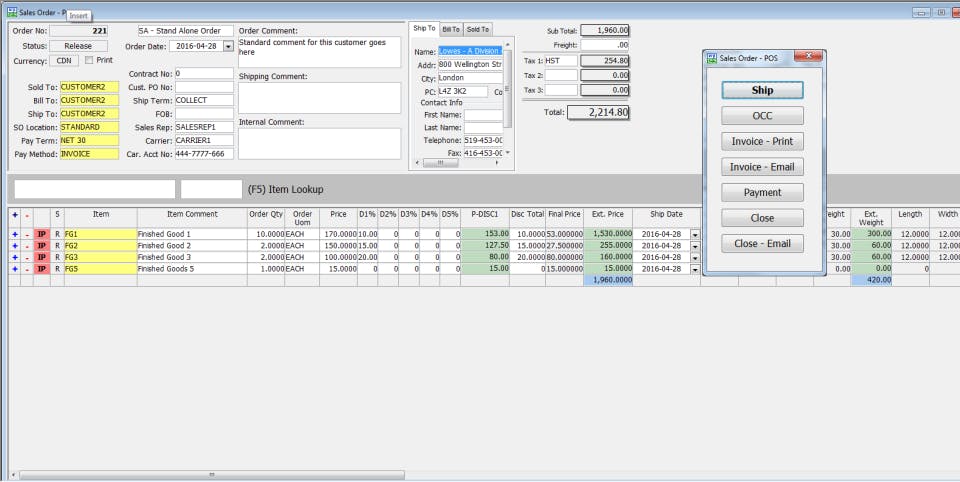Click the Ext. Price column header

(608, 217)
